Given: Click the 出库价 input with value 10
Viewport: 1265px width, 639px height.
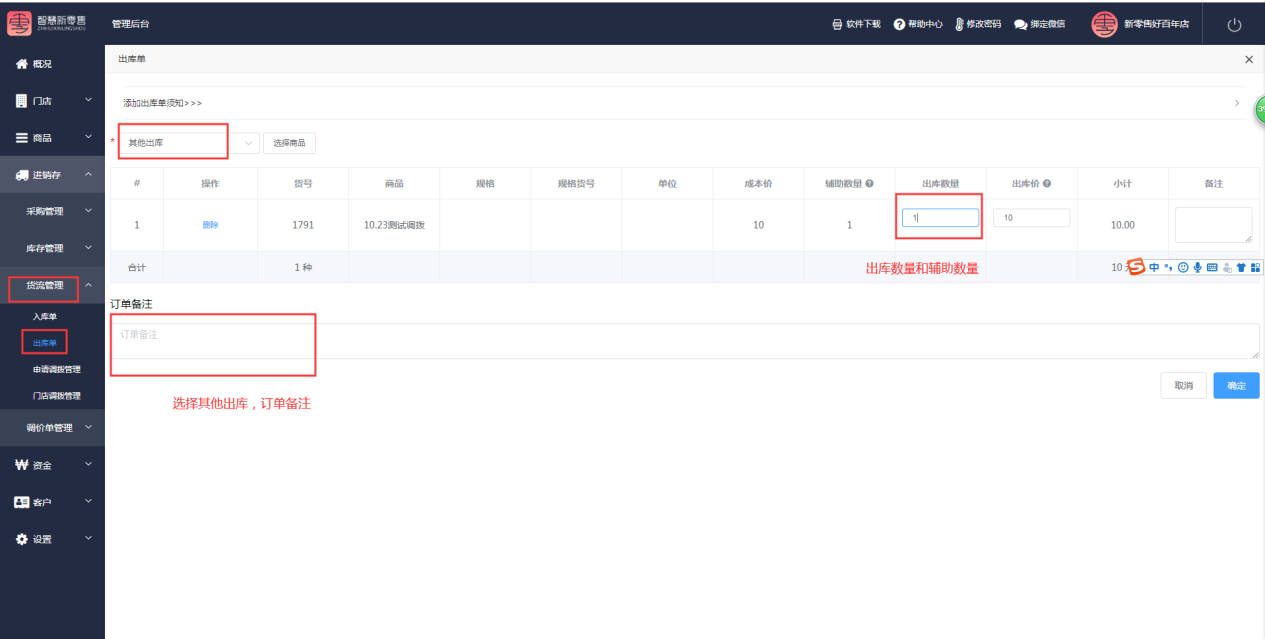Looking at the screenshot, I should pos(1032,217).
